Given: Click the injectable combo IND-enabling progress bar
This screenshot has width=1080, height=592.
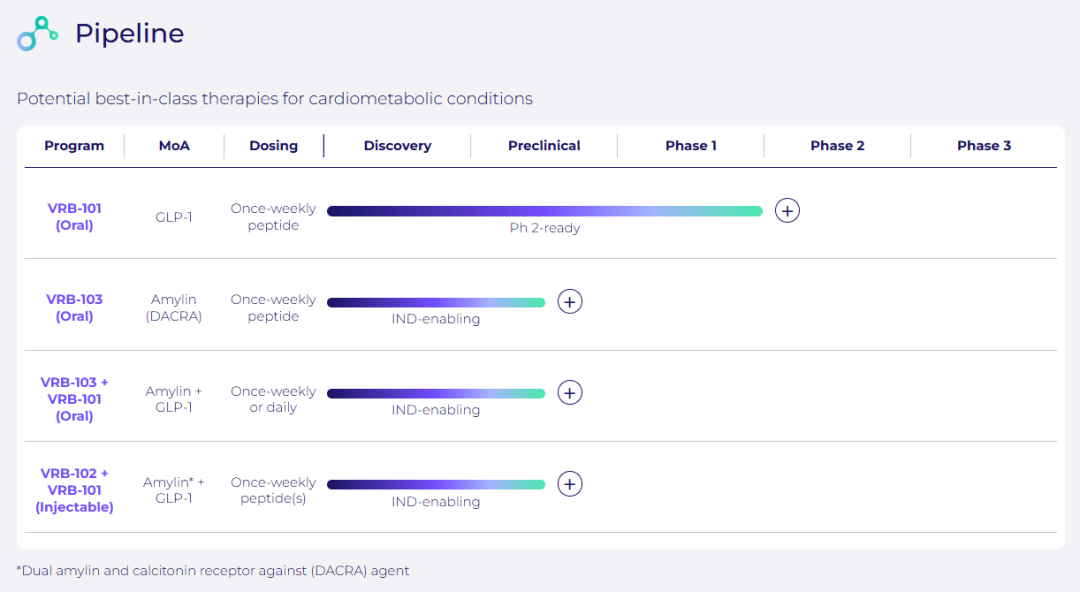Looking at the screenshot, I should (436, 484).
